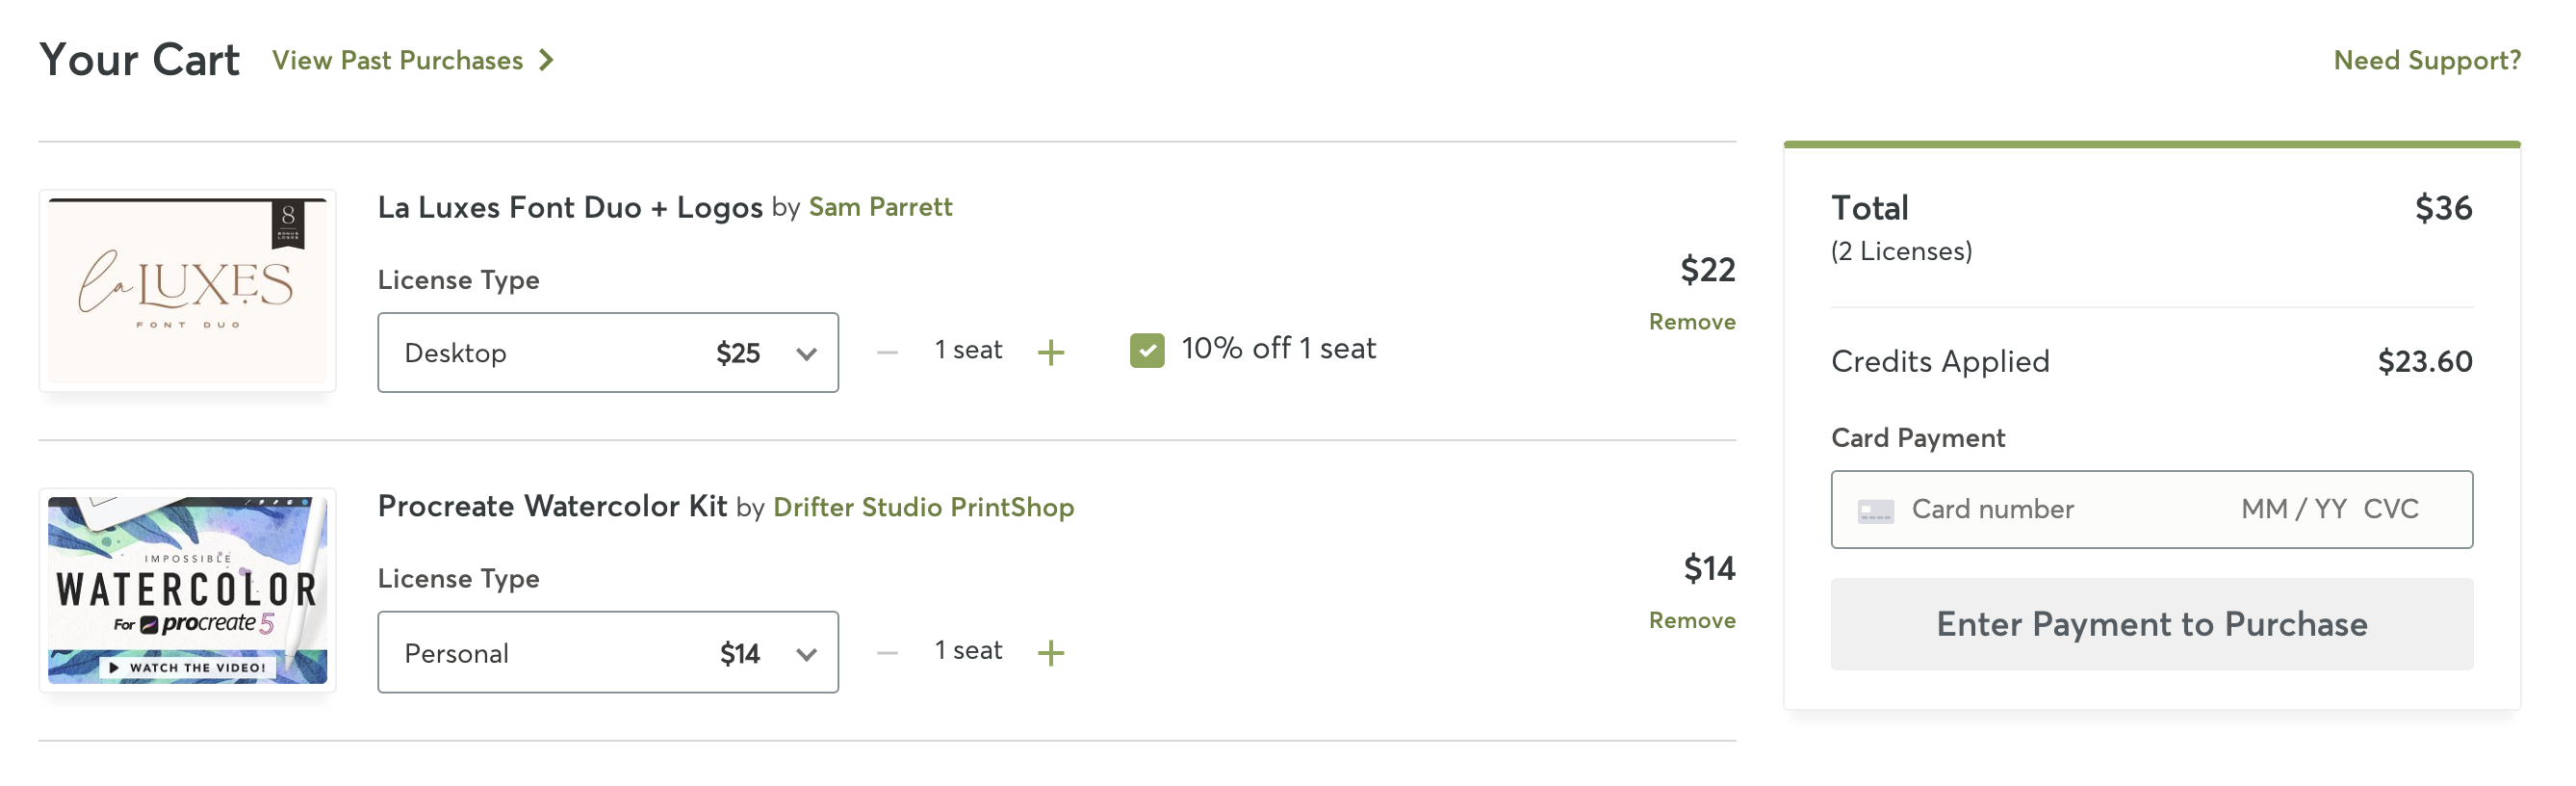This screenshot has width=2576, height=786.
Task: Open the Desktop license type dropdown
Action: (x=608, y=352)
